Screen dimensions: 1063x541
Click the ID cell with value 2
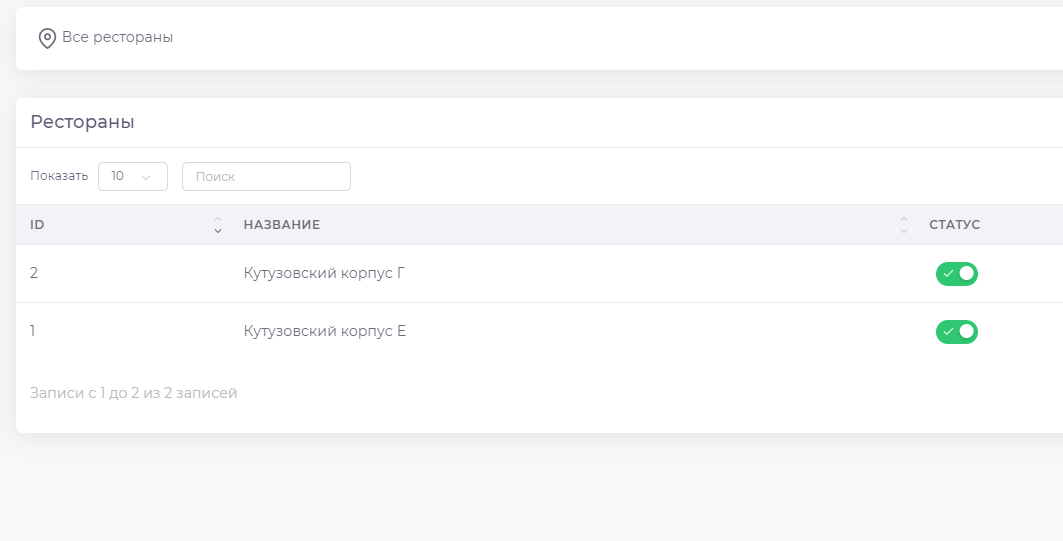point(34,273)
